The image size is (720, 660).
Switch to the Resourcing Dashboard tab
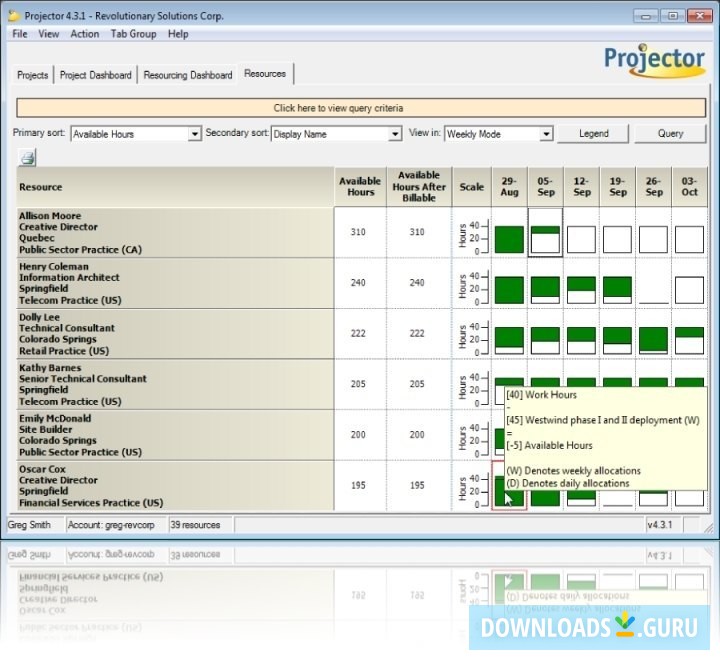coord(188,75)
